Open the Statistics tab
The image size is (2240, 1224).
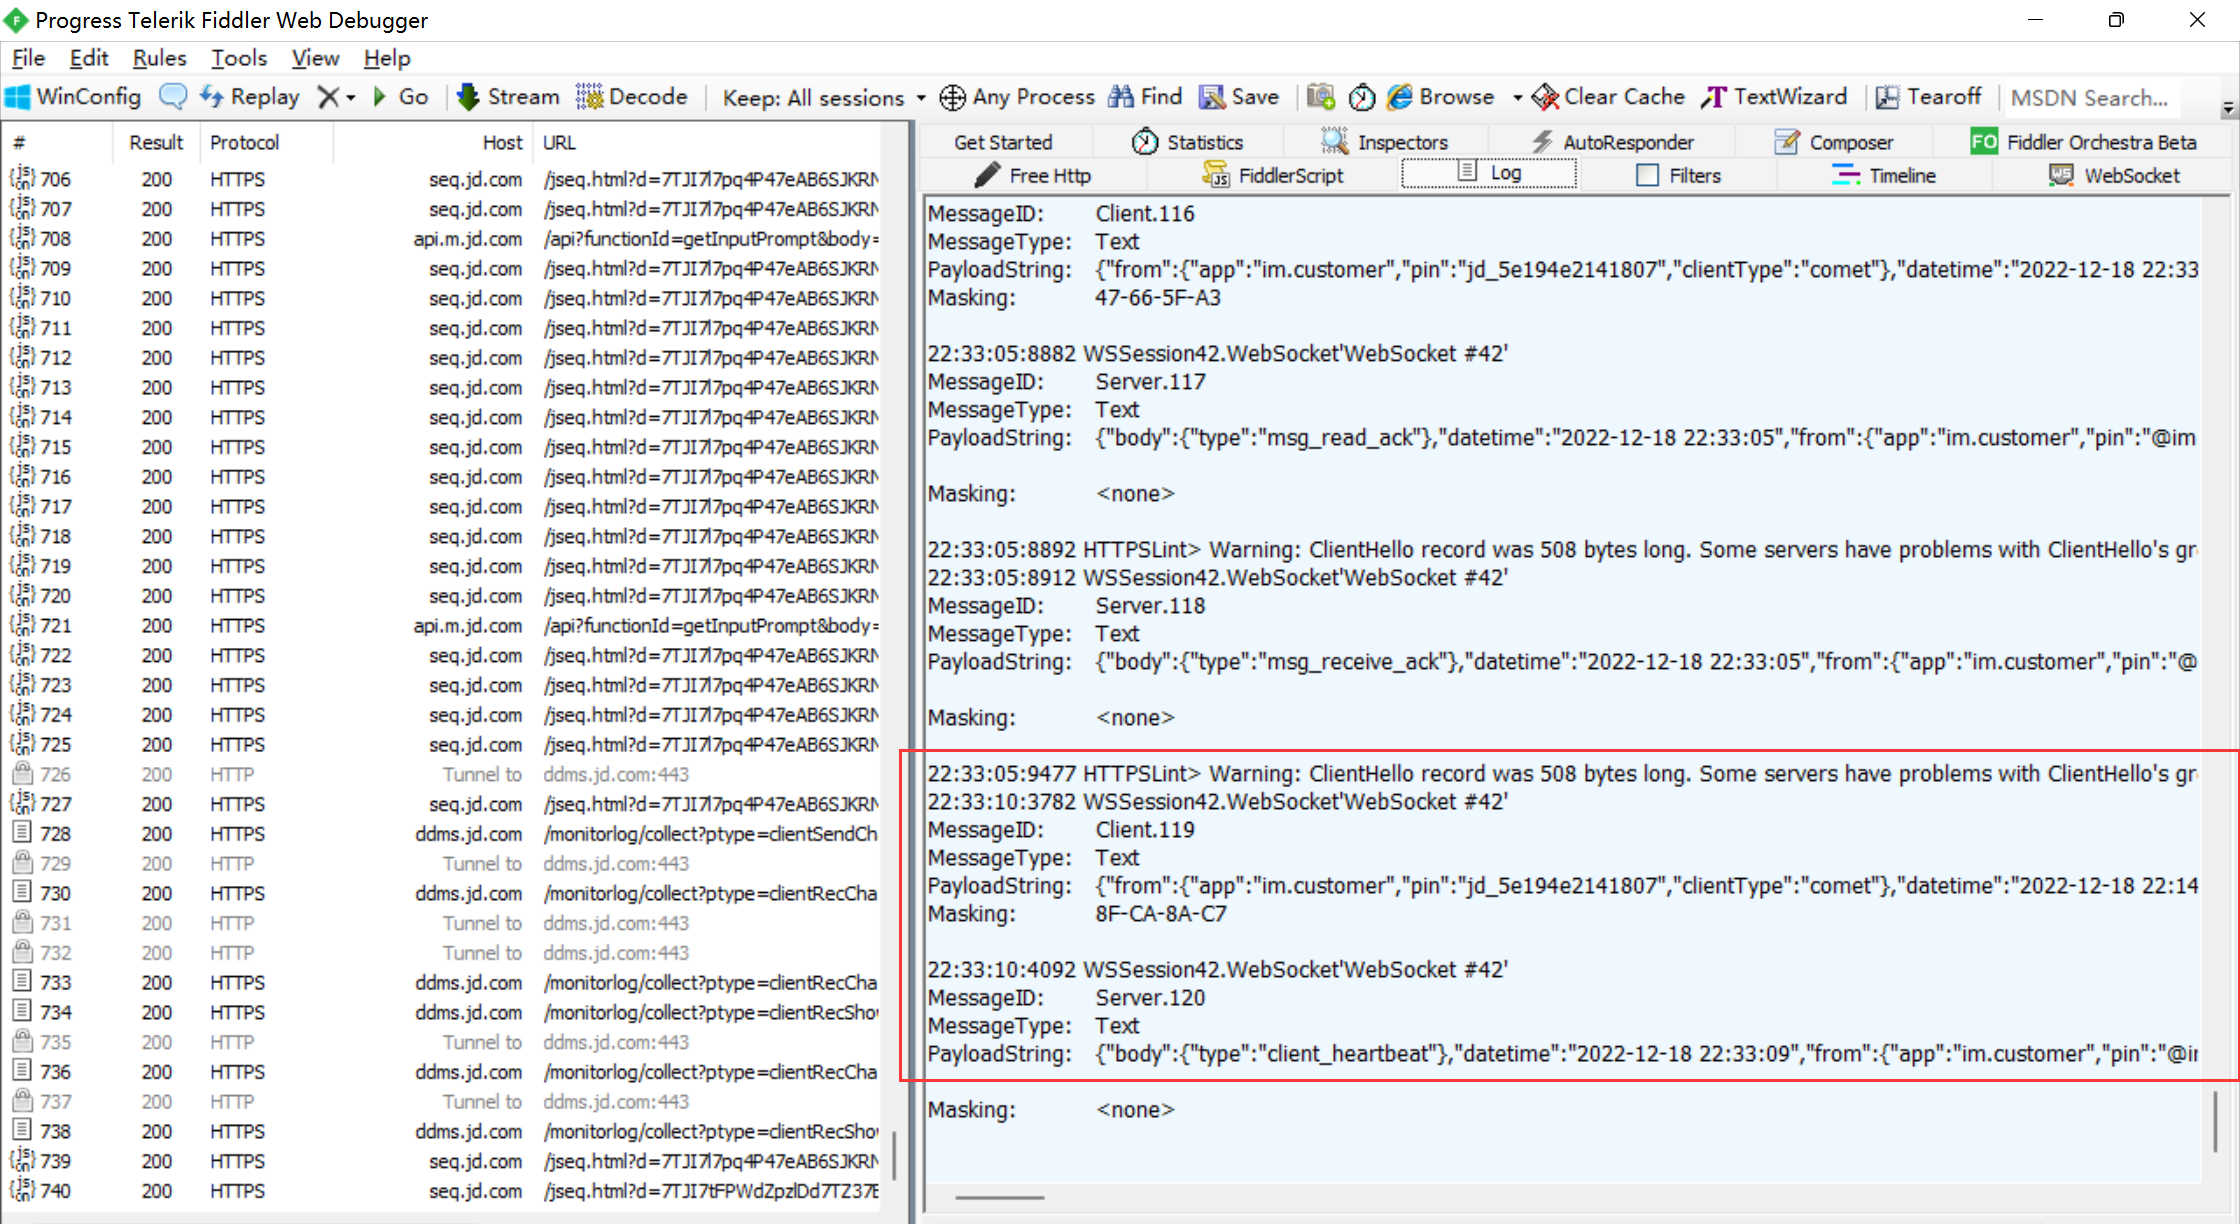pos(1191,141)
